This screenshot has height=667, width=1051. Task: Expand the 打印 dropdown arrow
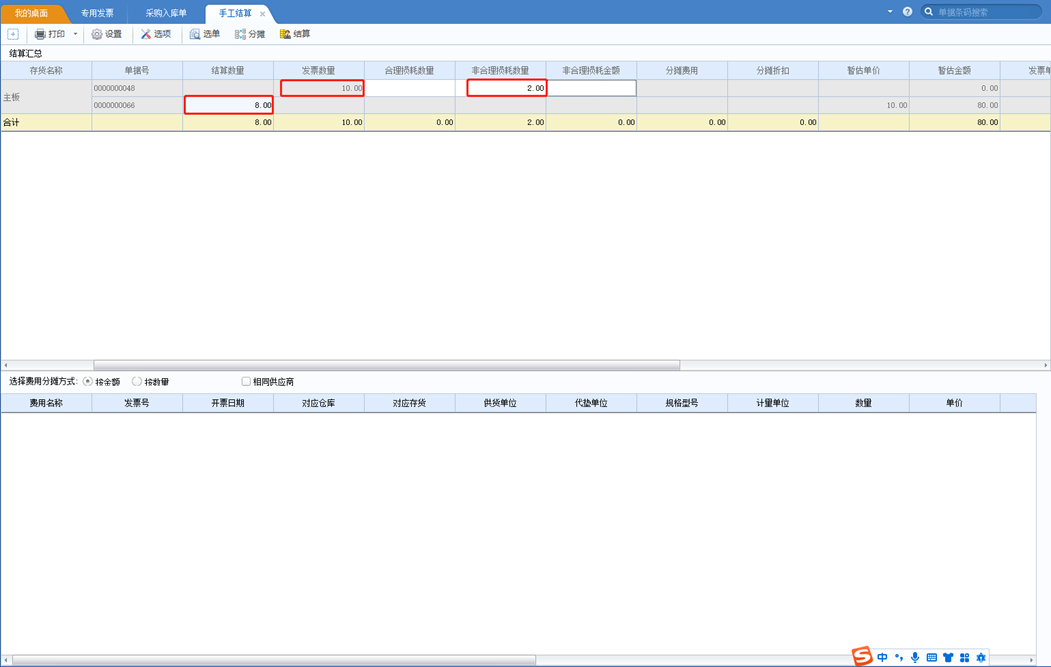tap(75, 34)
